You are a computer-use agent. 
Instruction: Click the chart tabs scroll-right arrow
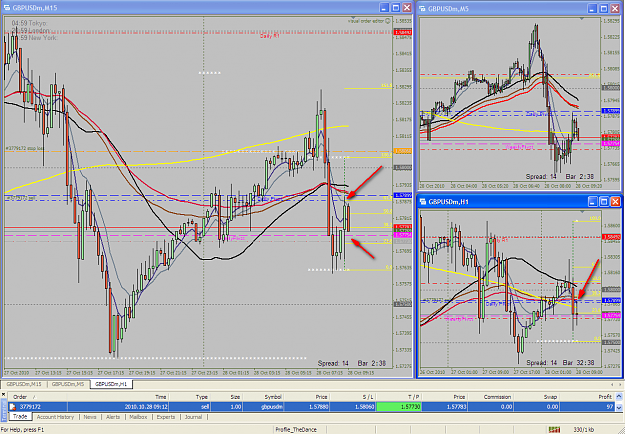tap(620, 385)
